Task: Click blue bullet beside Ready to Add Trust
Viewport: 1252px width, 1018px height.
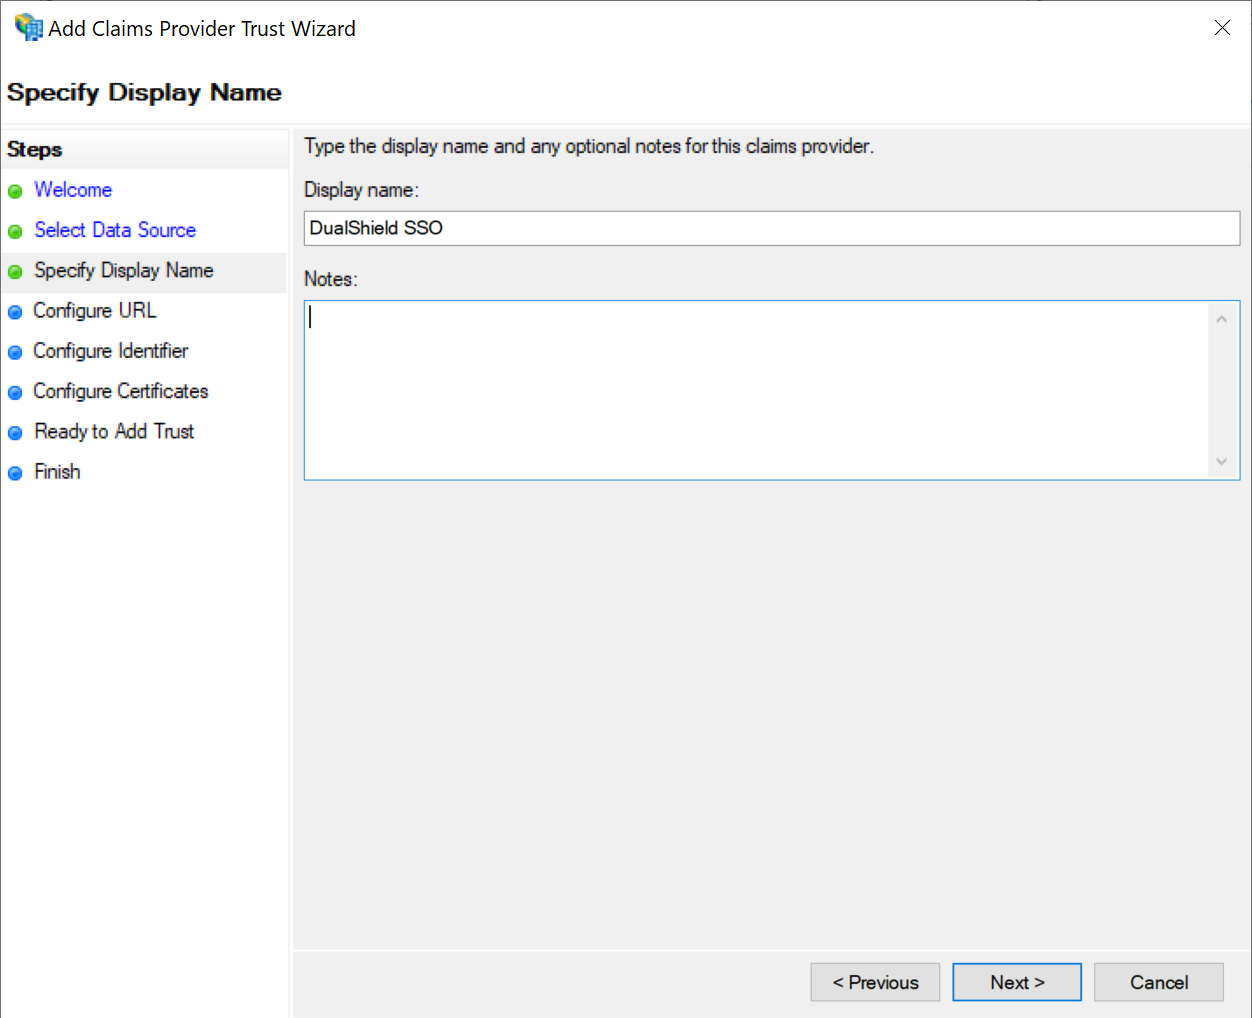Action: (x=15, y=433)
